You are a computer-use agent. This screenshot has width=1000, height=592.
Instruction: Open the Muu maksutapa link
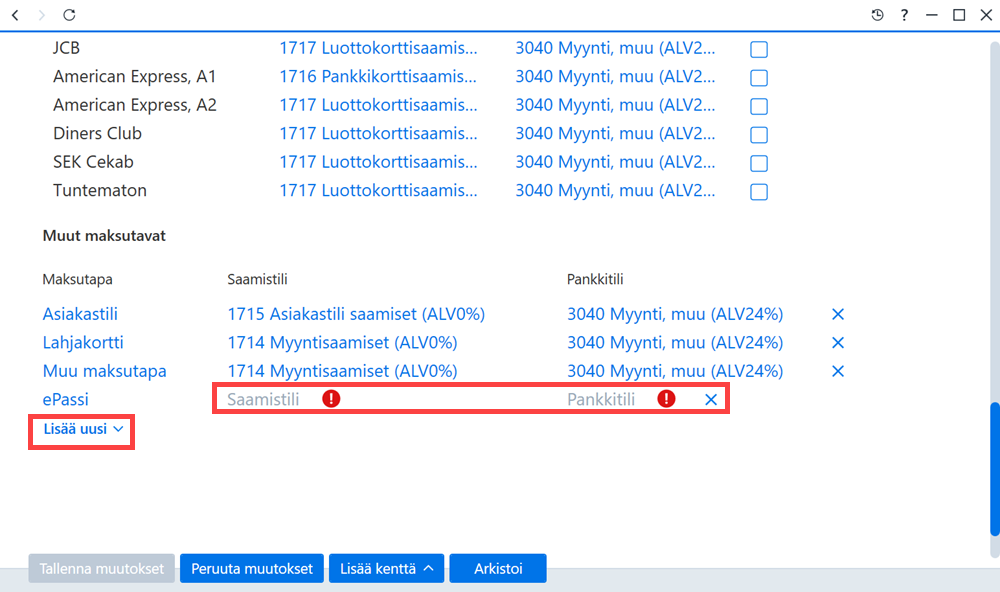105,371
